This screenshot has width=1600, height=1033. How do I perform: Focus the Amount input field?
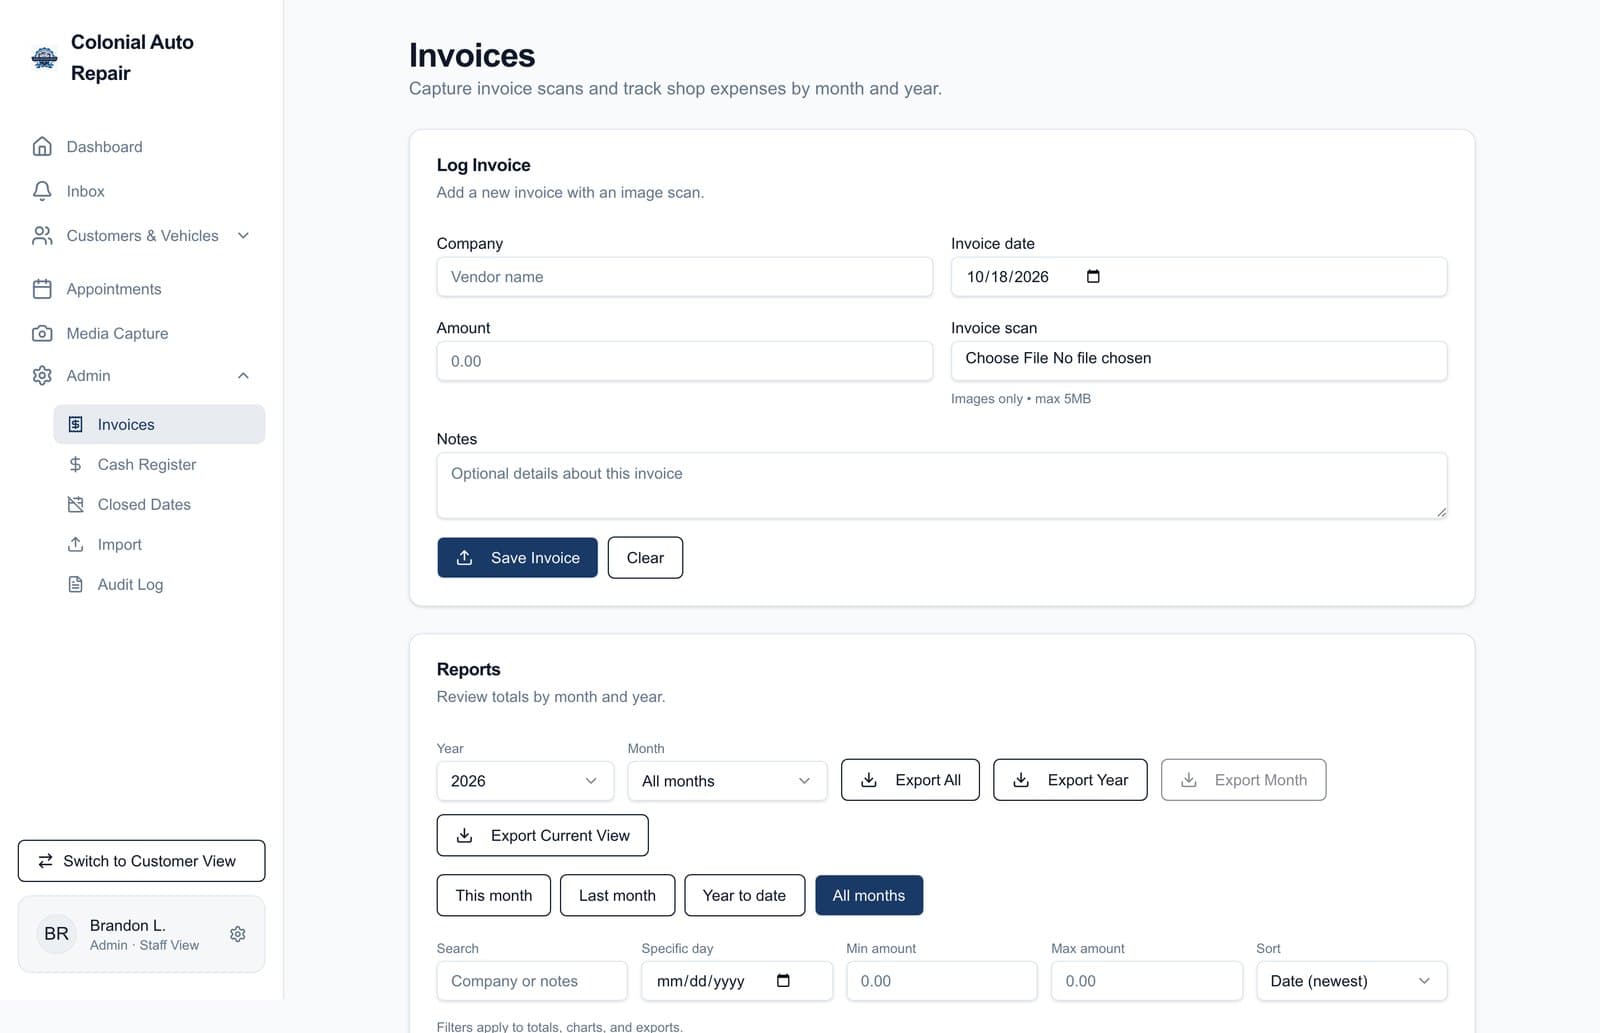[684, 361]
